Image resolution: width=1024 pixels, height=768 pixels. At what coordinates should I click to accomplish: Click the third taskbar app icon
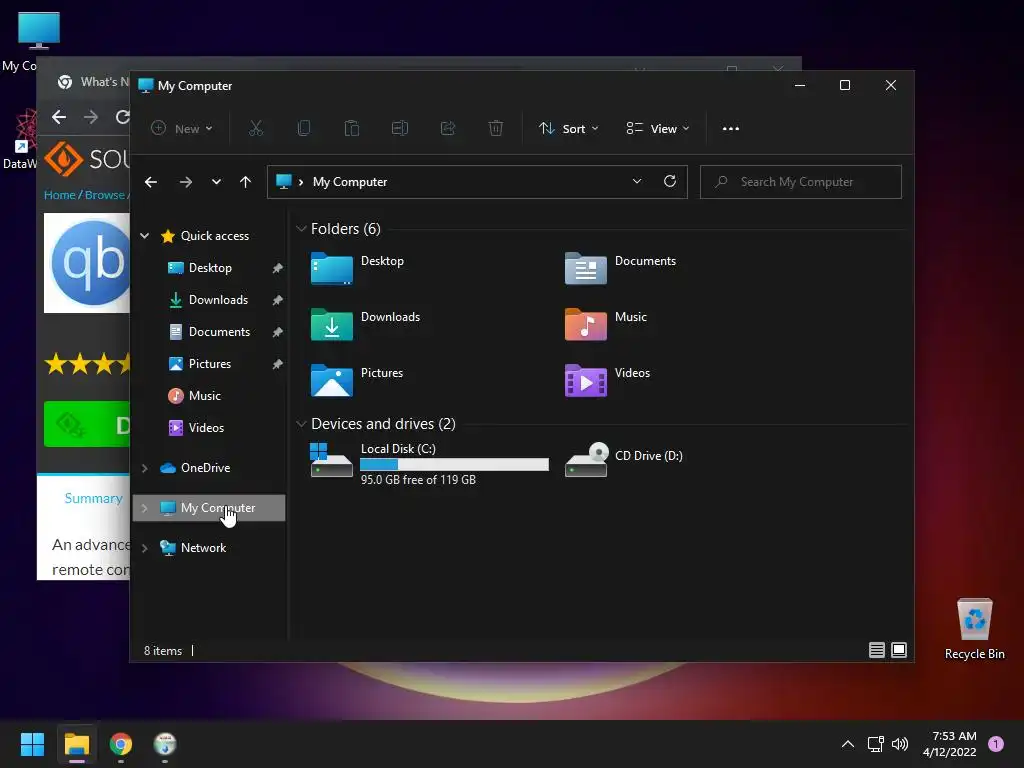point(165,744)
